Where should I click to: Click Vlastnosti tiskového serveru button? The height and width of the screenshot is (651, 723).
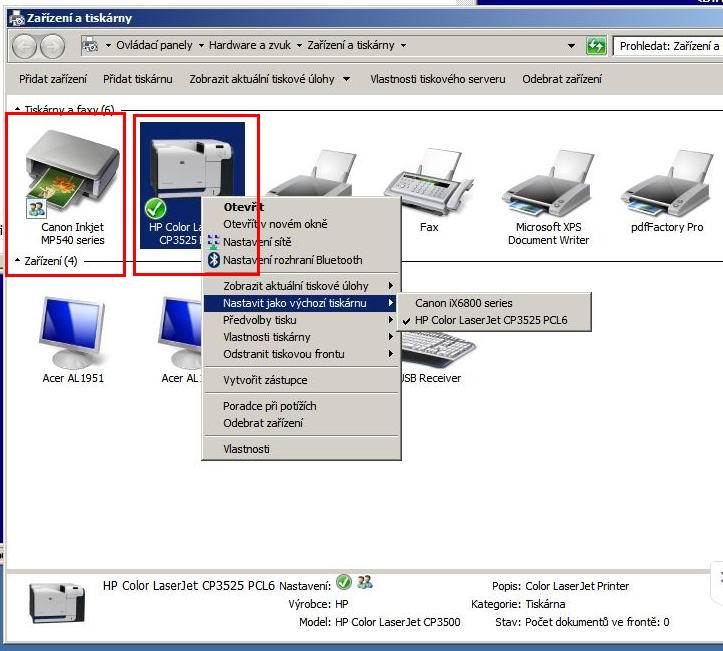pos(438,79)
